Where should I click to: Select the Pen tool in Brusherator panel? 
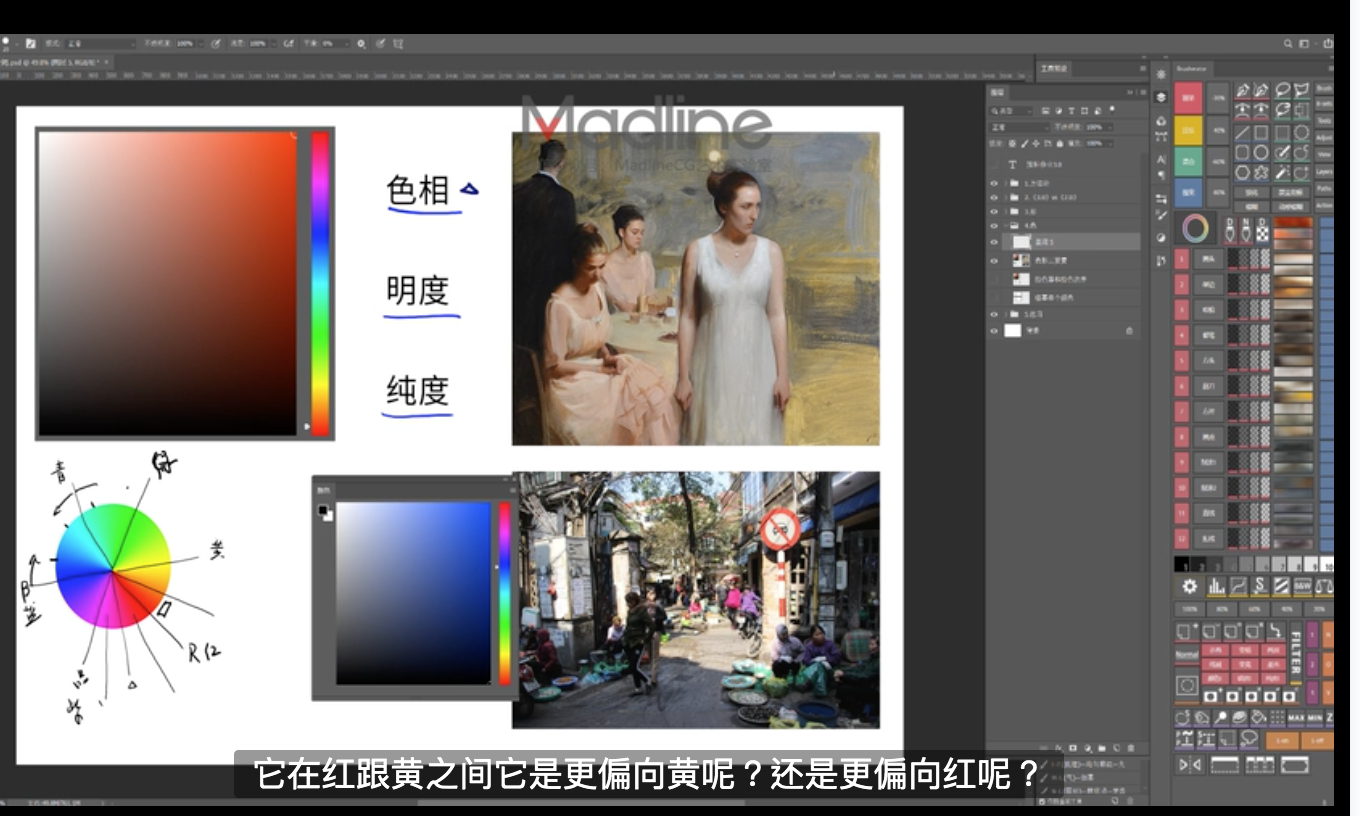tap(1243, 90)
